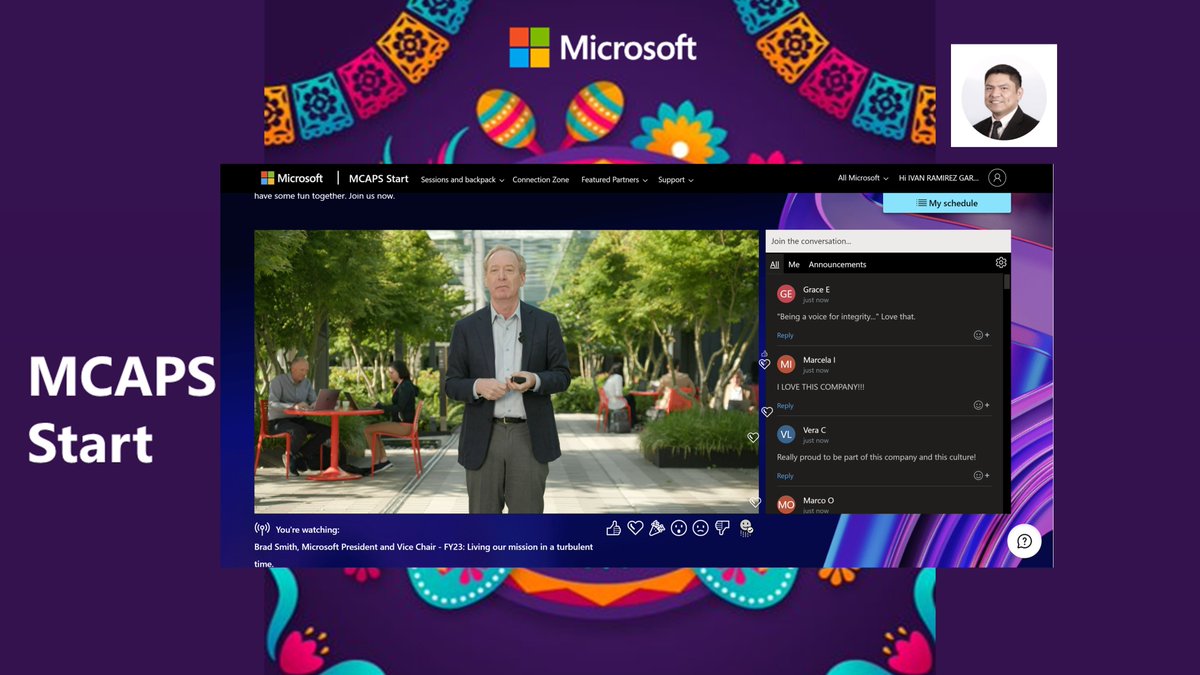Image resolution: width=1200 pixels, height=675 pixels.
Task: Click the Microsoft logo in navigation bar
Action: tap(292, 178)
